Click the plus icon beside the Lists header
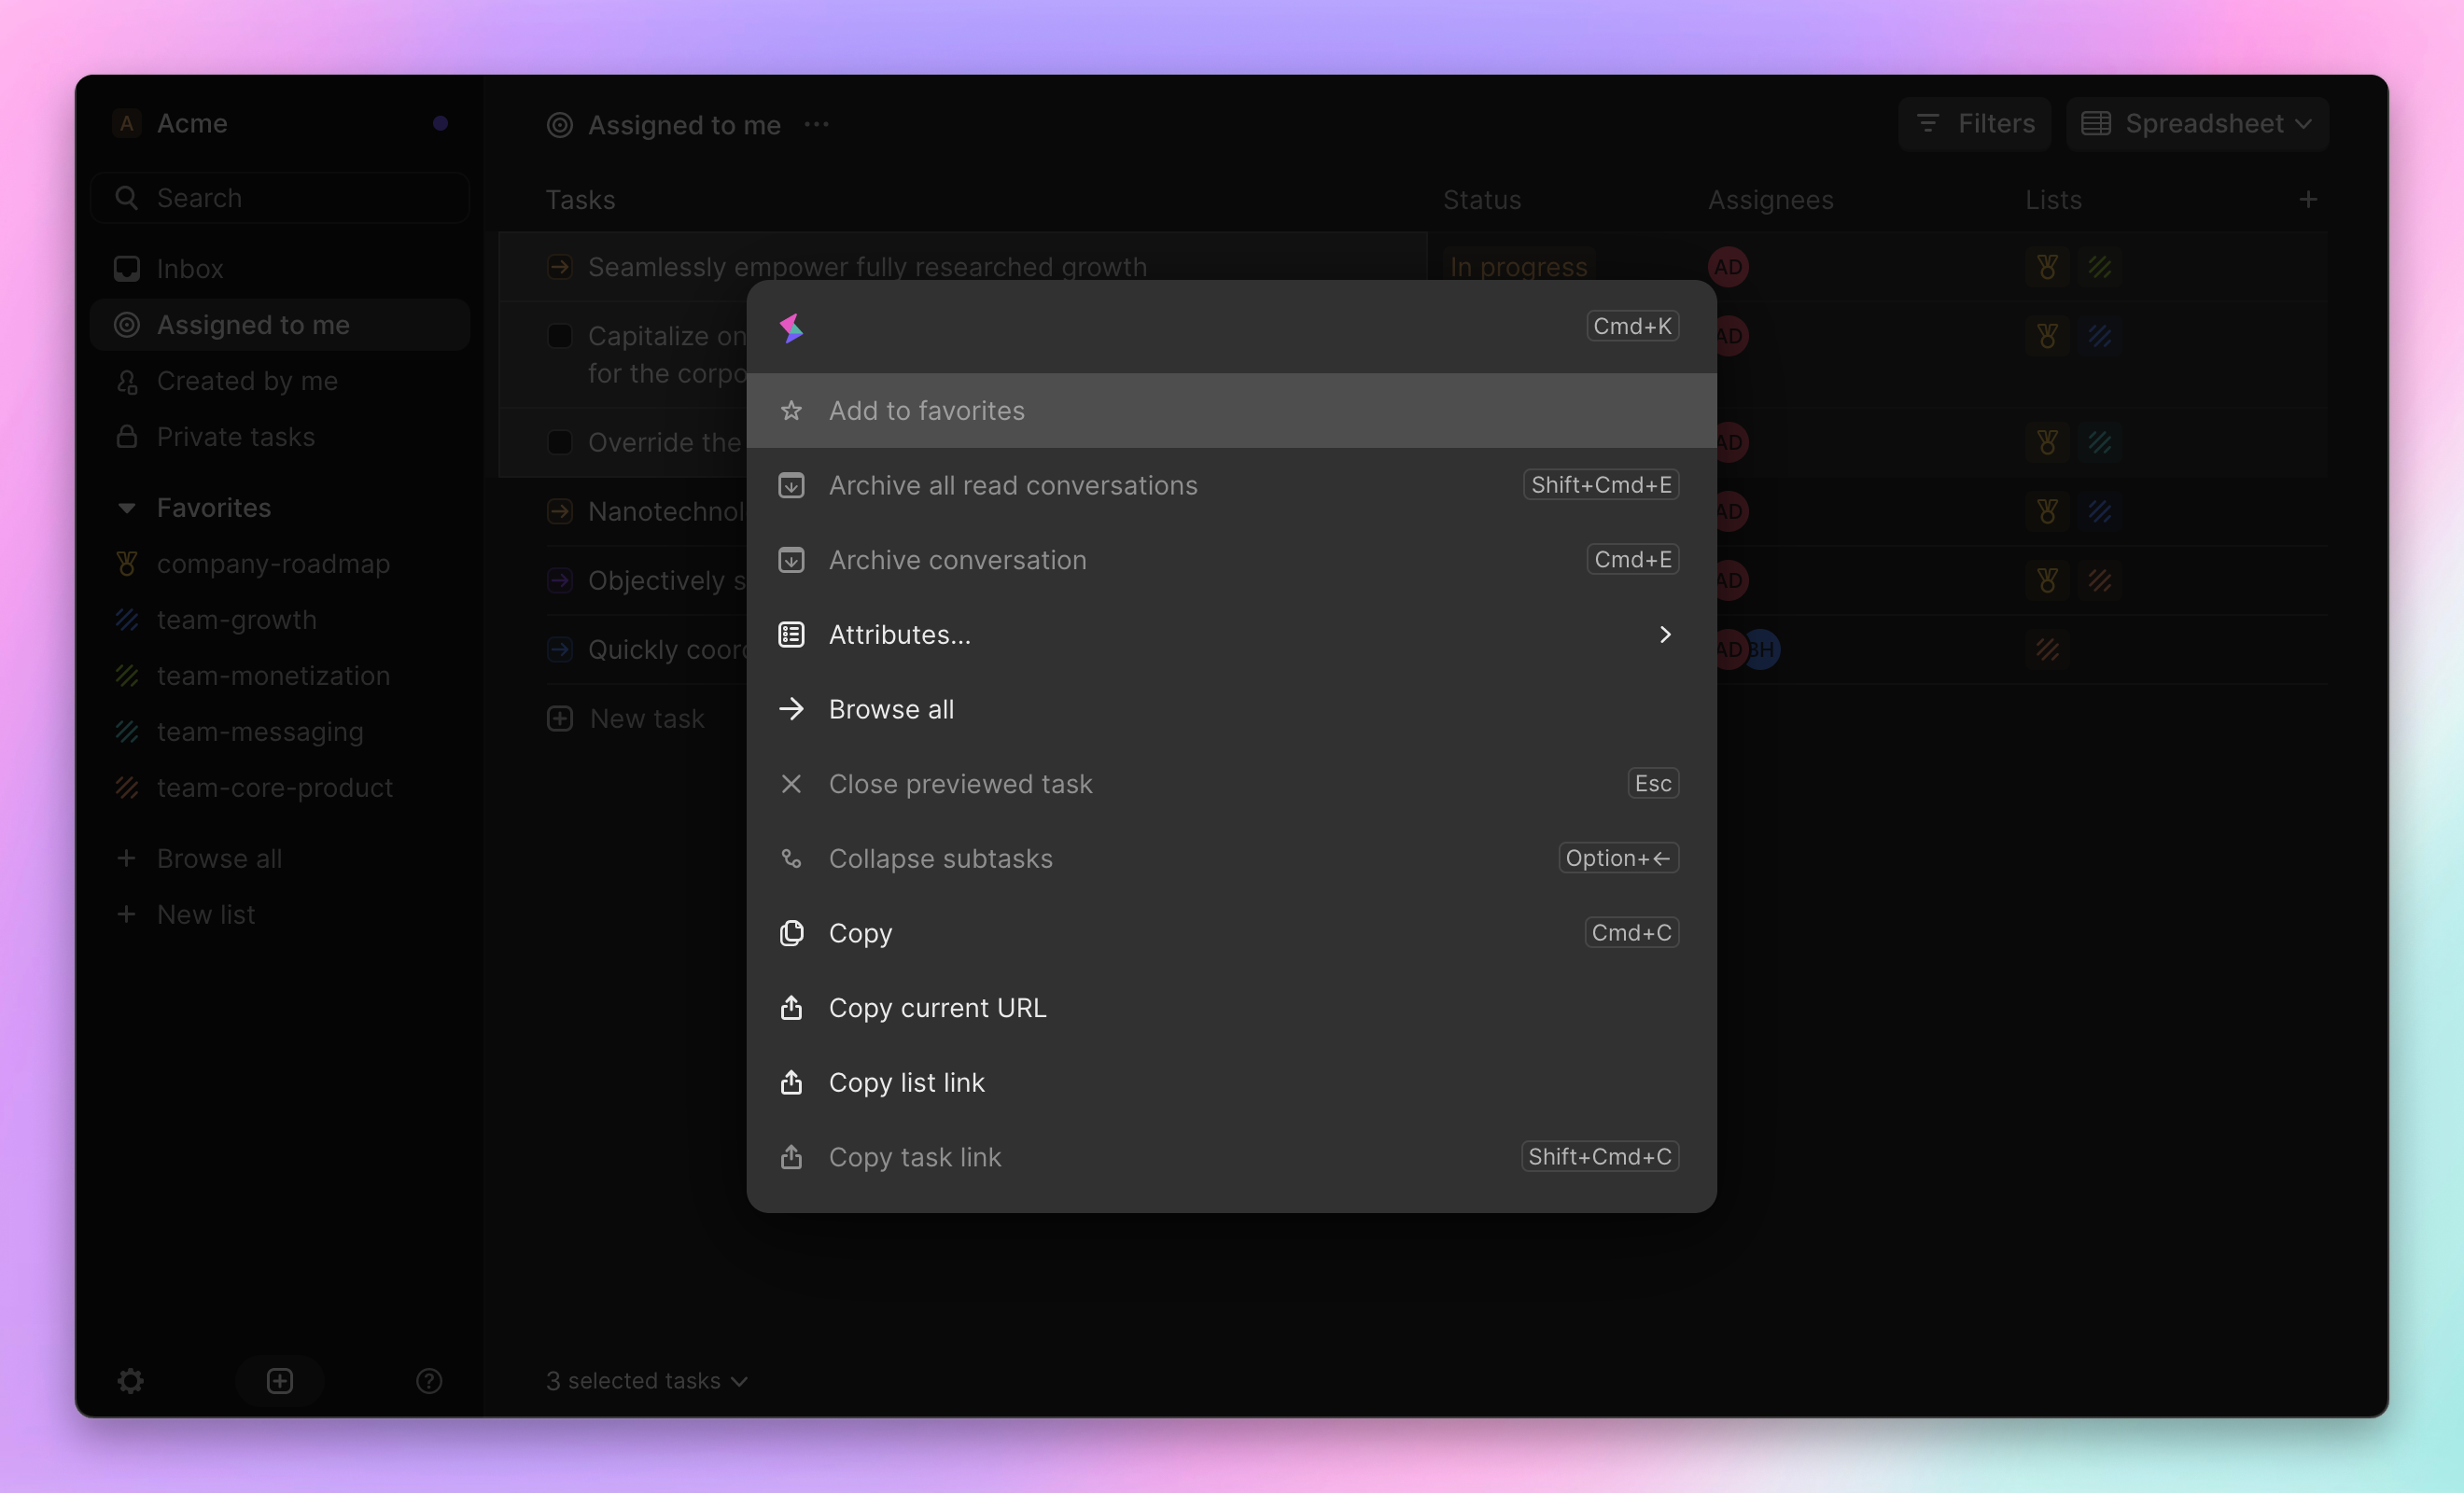This screenshot has height=1493, width=2464. pyautogui.click(x=2308, y=199)
